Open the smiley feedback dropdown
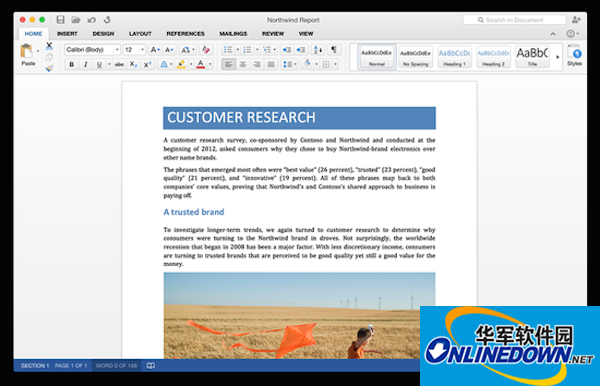The image size is (600, 386). (572, 34)
